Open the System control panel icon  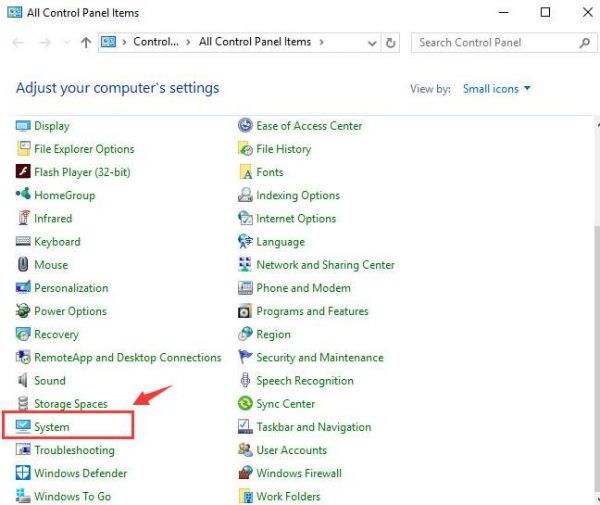coord(24,427)
